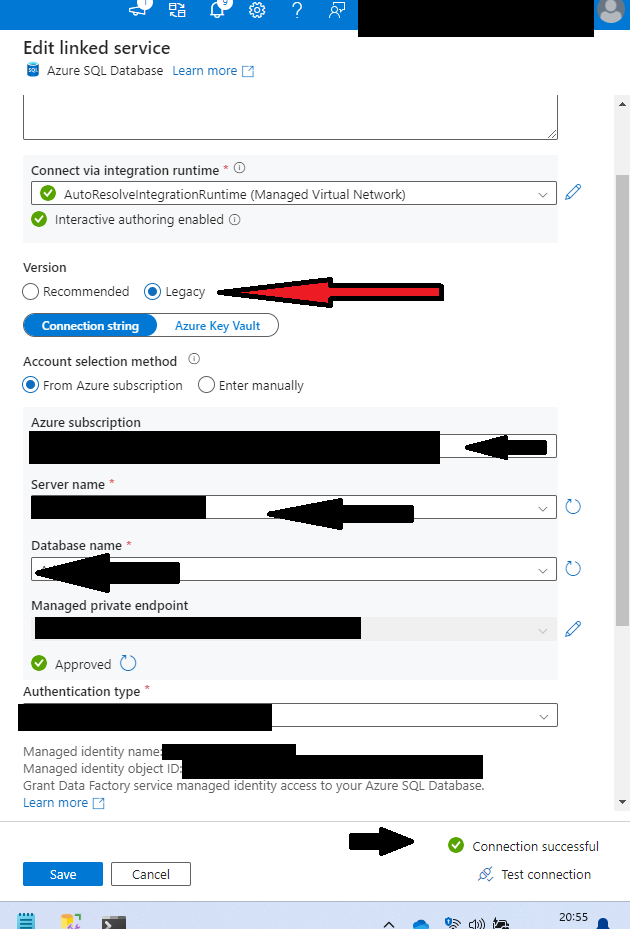Refresh the Database name list
The image size is (630, 929).
point(573,569)
